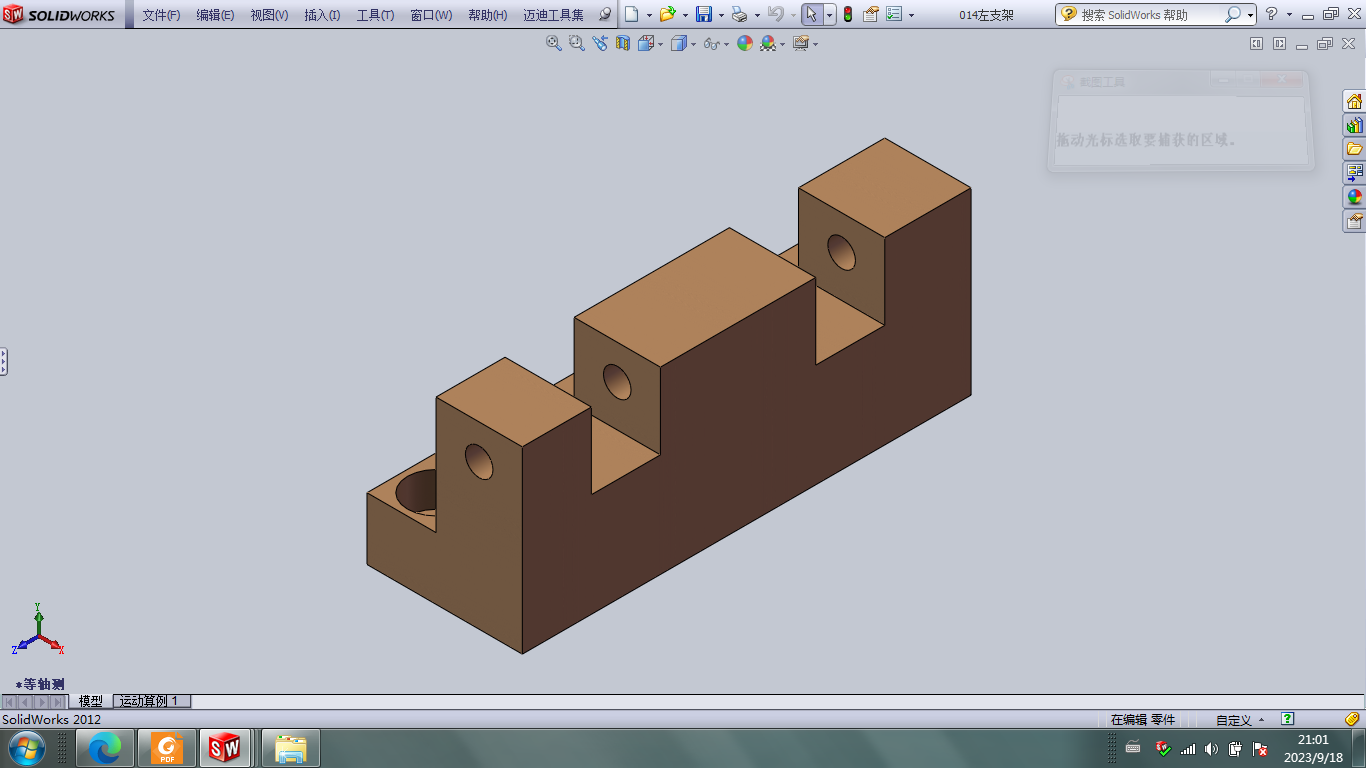Click the Previous View icon
This screenshot has height=768, width=1366.
click(x=600, y=43)
